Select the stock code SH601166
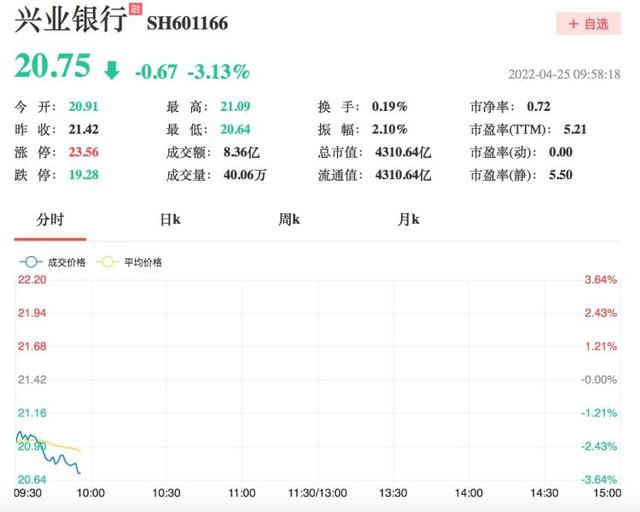The height and width of the screenshot is (512, 640). tap(187, 23)
